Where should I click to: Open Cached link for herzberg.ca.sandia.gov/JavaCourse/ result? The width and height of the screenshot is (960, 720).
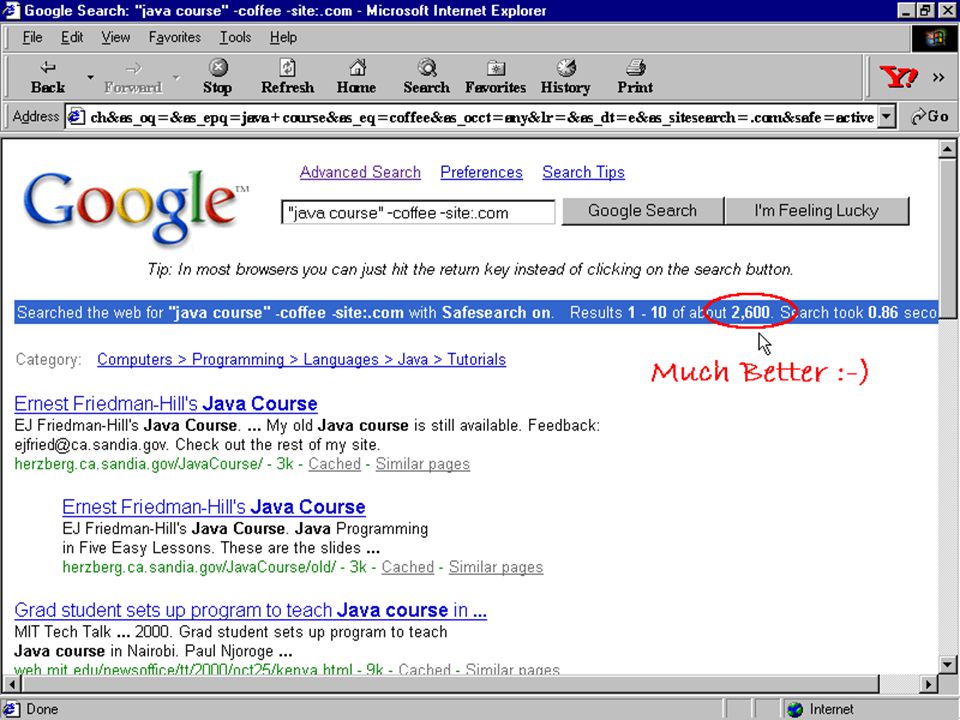click(334, 464)
